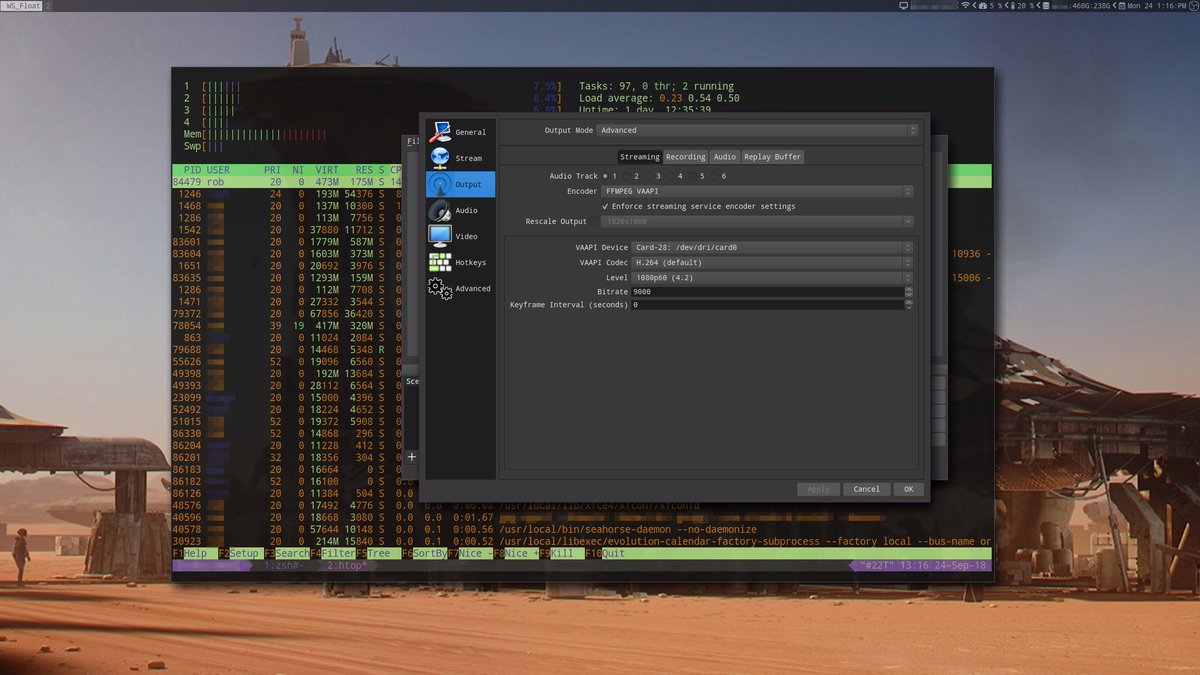Click the Bitrate stepper arrows
The width and height of the screenshot is (1200, 675).
908,292
